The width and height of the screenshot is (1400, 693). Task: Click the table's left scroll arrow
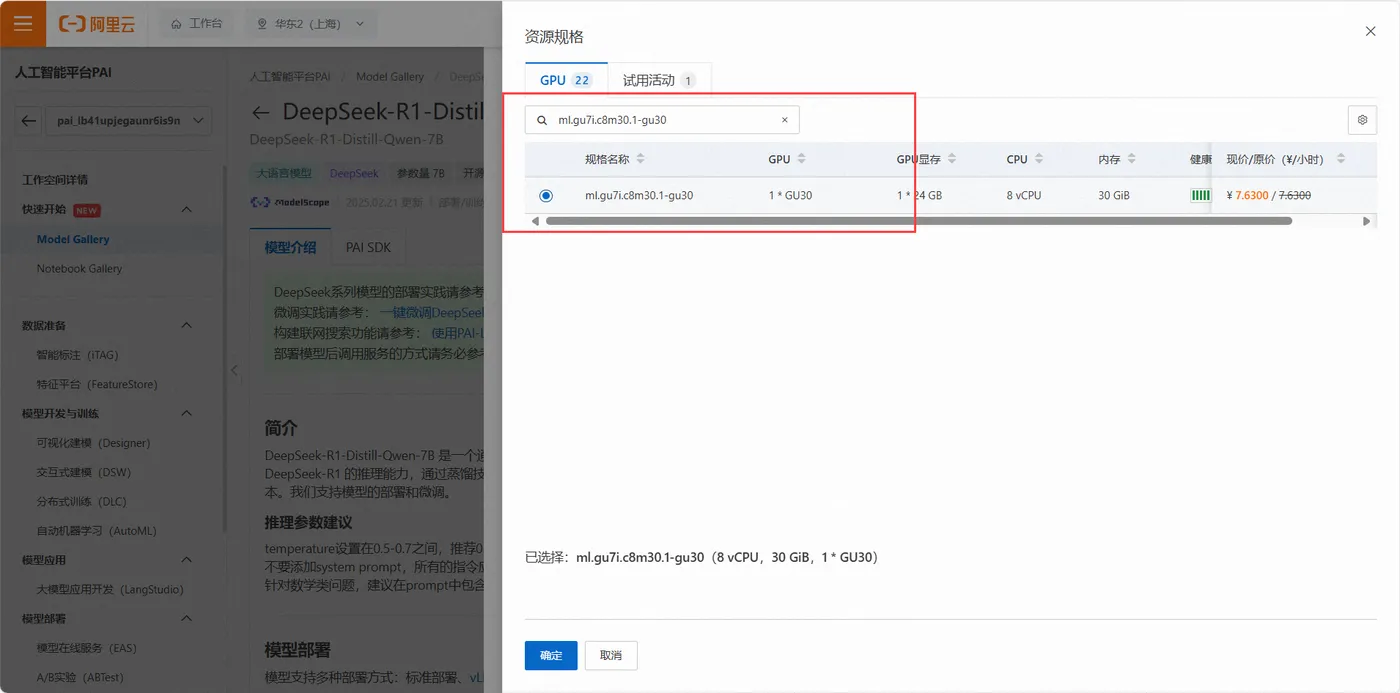click(535, 221)
